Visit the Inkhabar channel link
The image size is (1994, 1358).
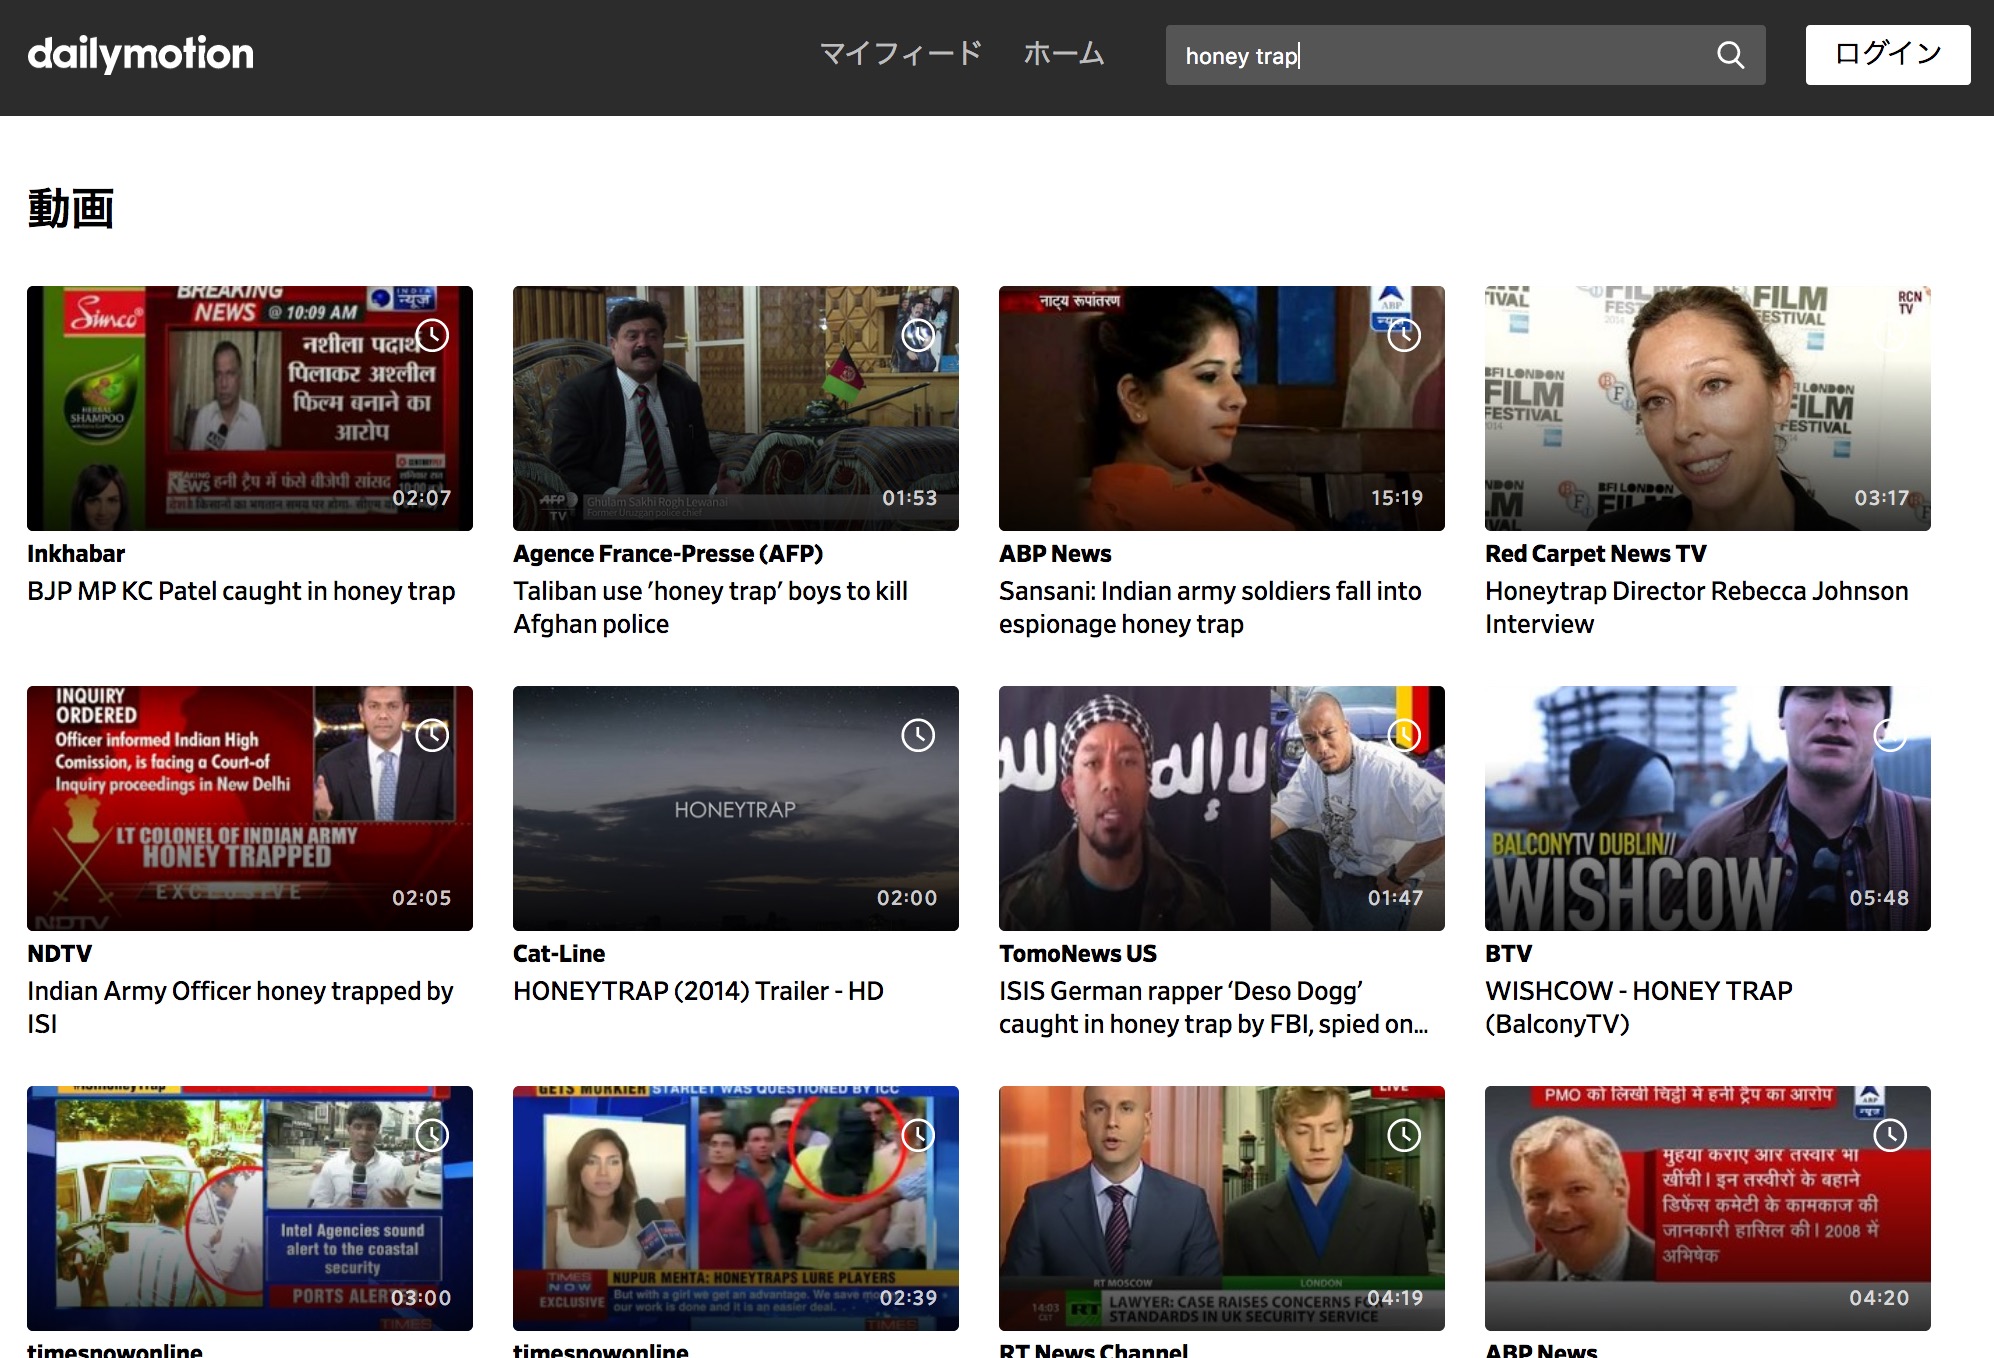tap(76, 554)
